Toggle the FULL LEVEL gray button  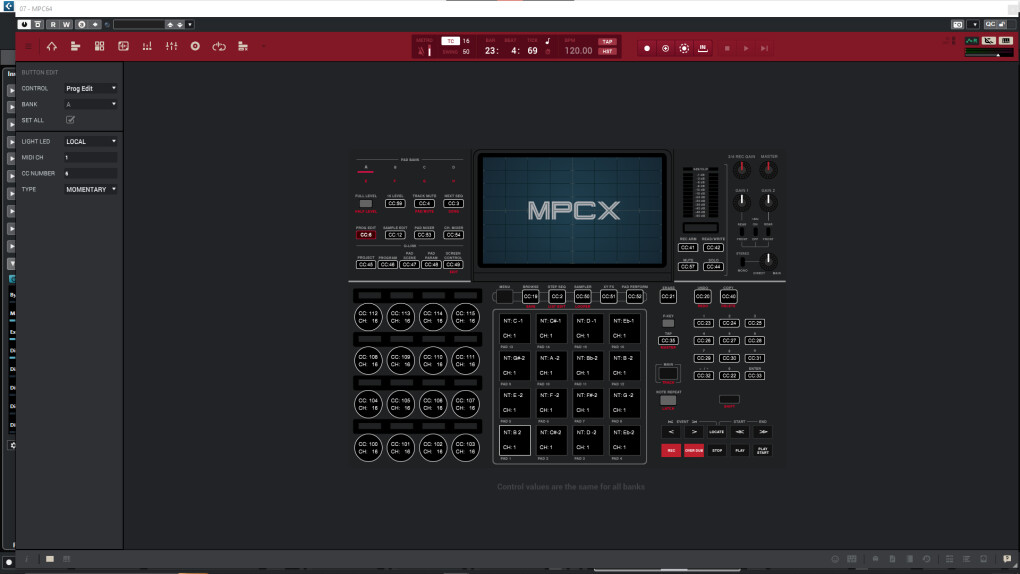point(366,203)
